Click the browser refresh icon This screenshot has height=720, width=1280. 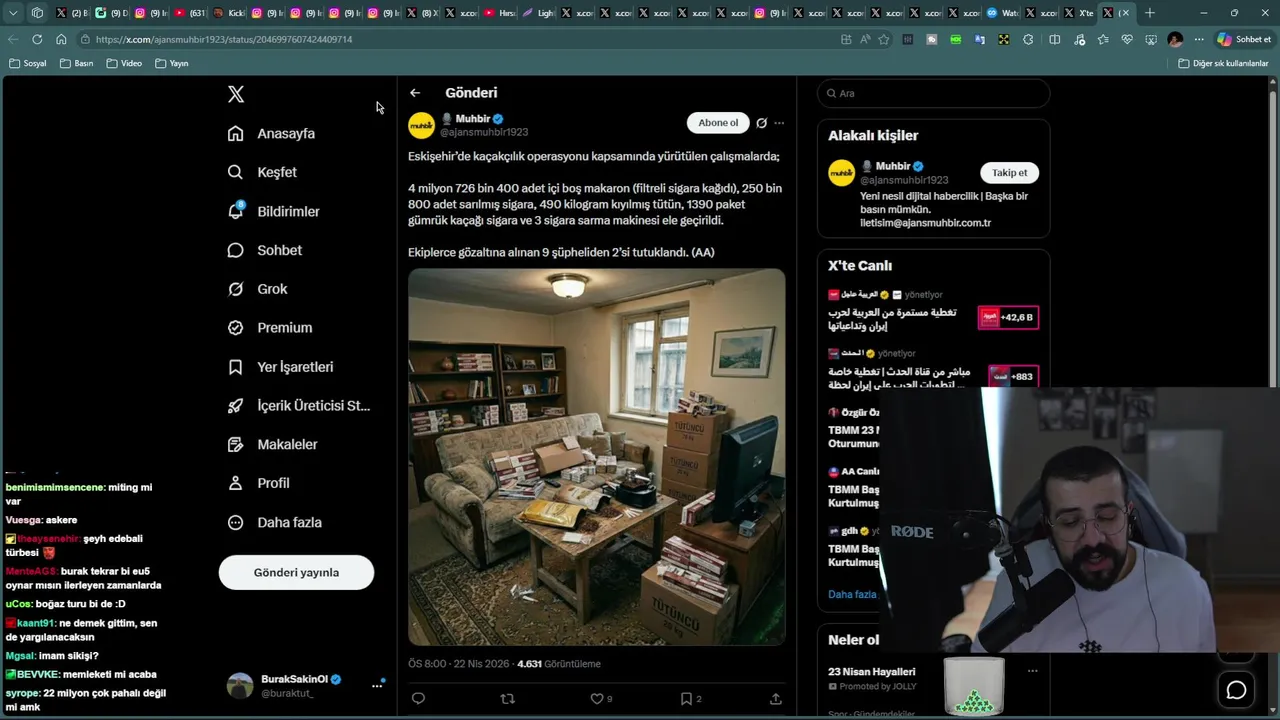pyautogui.click(x=37, y=39)
